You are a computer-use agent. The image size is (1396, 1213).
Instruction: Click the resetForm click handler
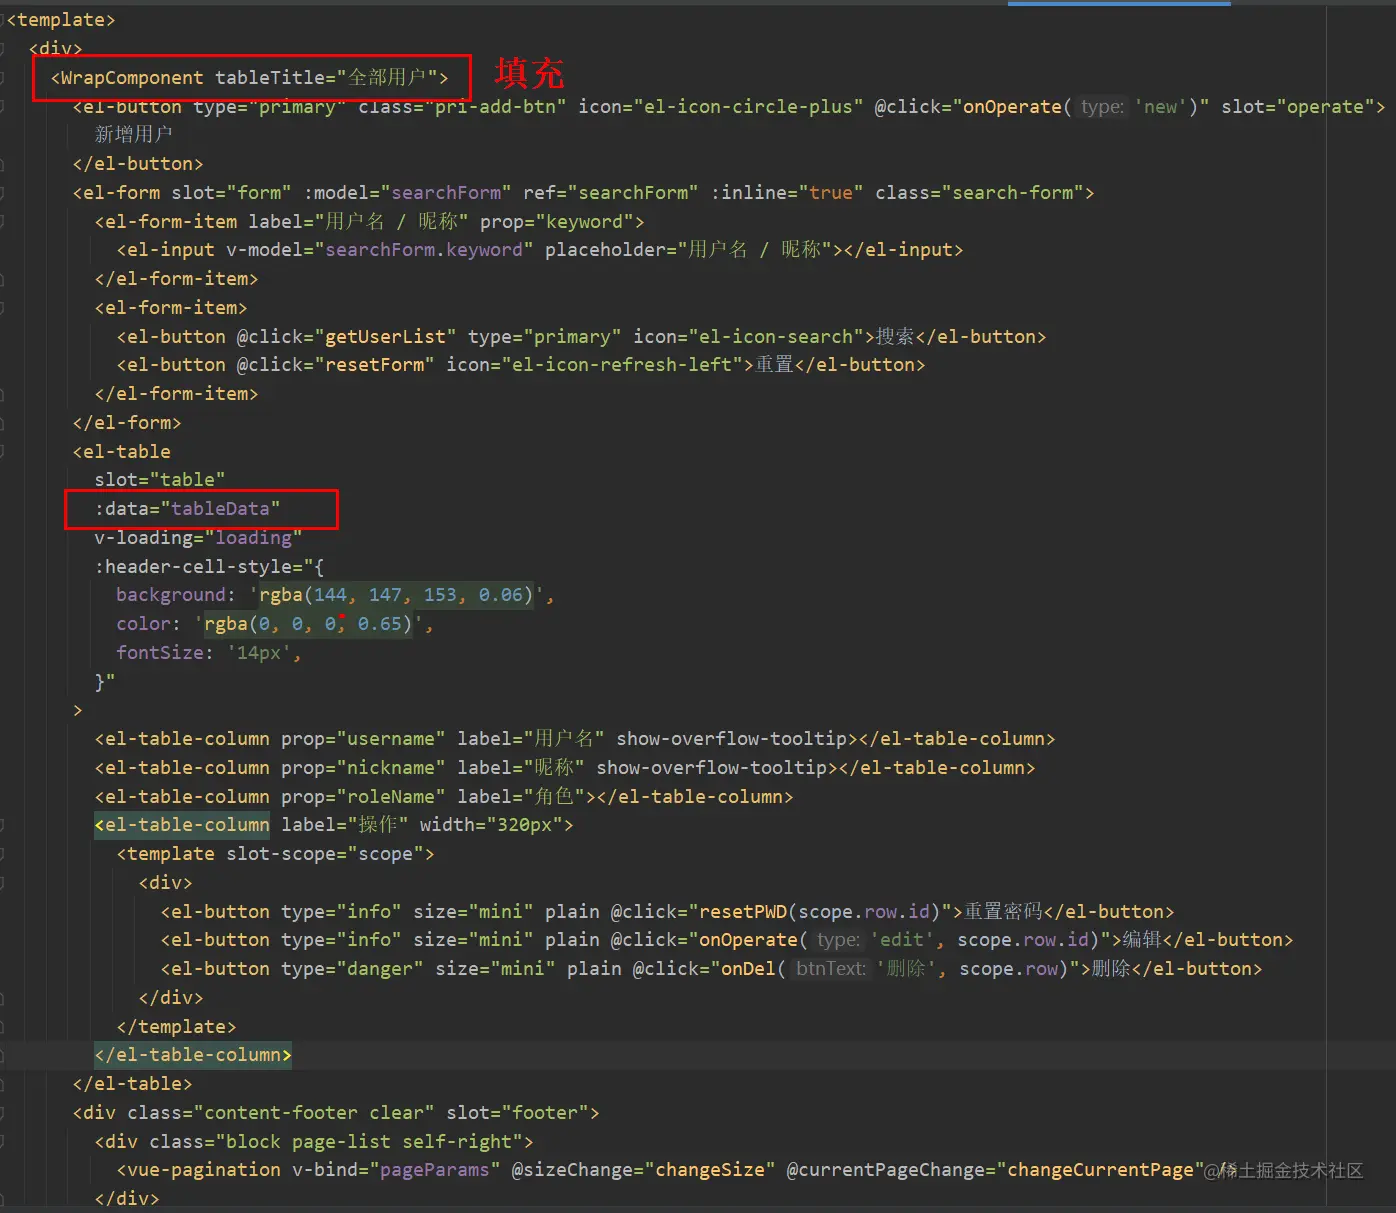coord(374,365)
